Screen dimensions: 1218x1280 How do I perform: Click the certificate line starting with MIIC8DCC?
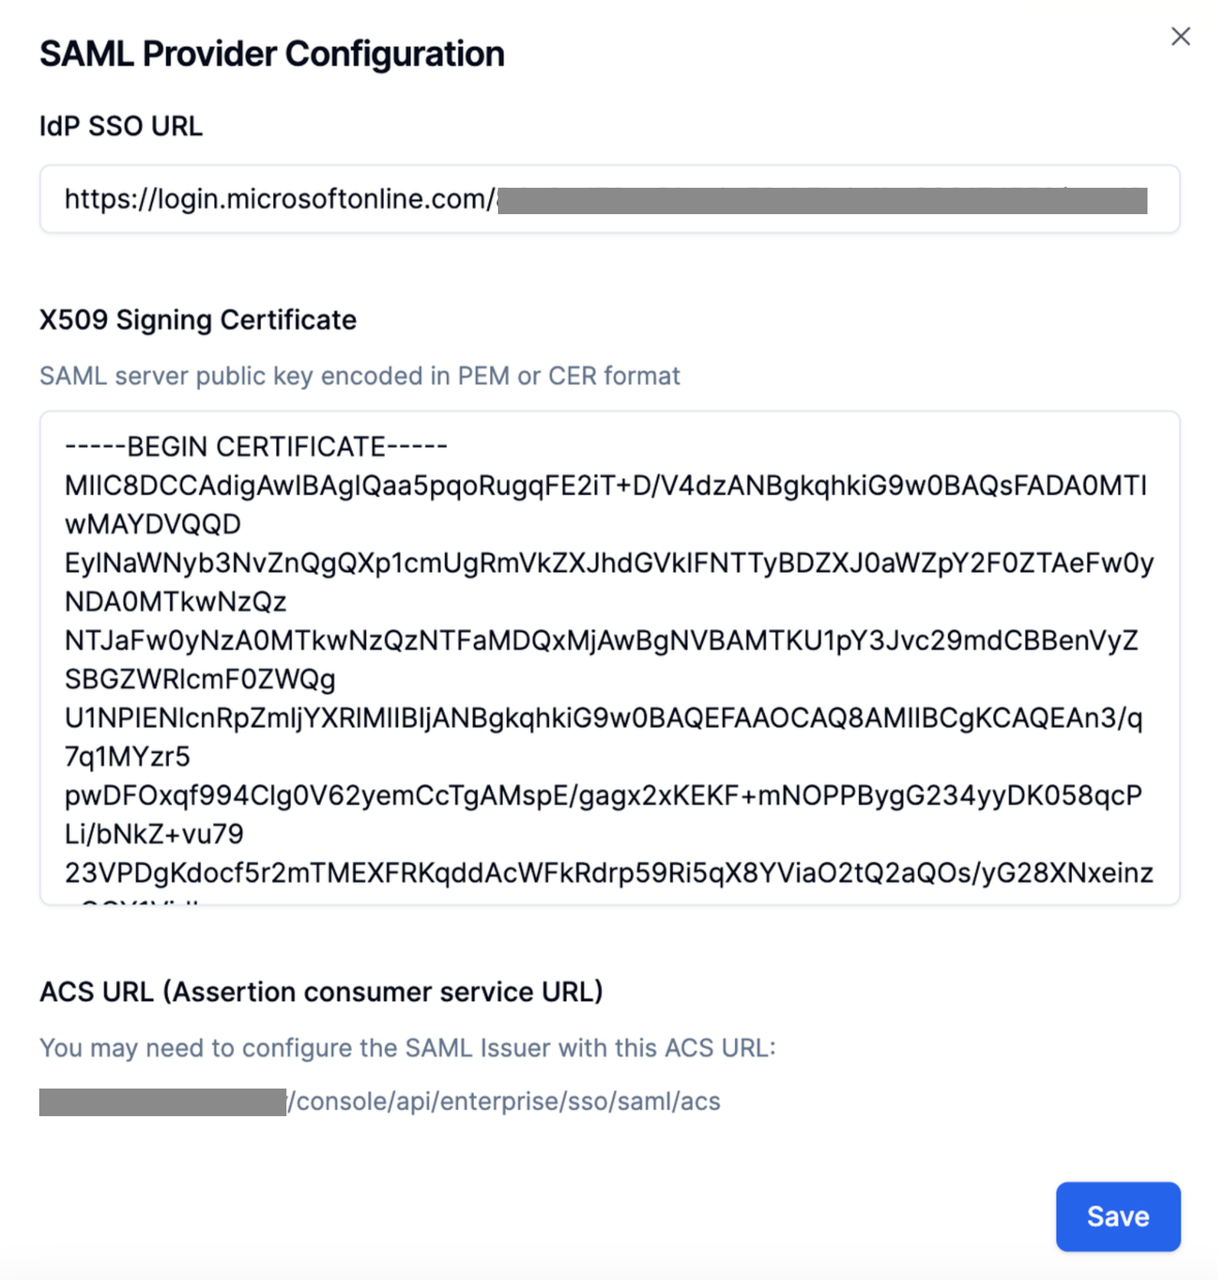606,485
